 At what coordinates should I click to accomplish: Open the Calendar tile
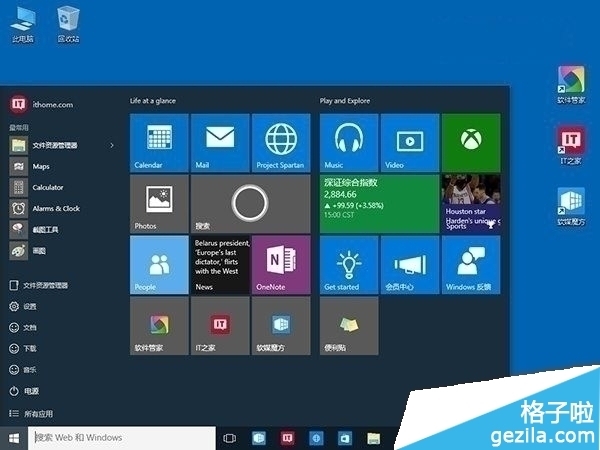pos(159,143)
